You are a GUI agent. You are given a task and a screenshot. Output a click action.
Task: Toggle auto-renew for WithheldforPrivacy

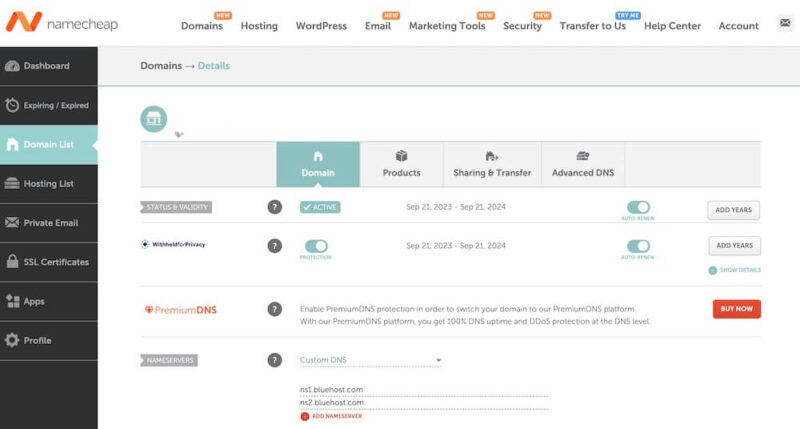click(638, 246)
